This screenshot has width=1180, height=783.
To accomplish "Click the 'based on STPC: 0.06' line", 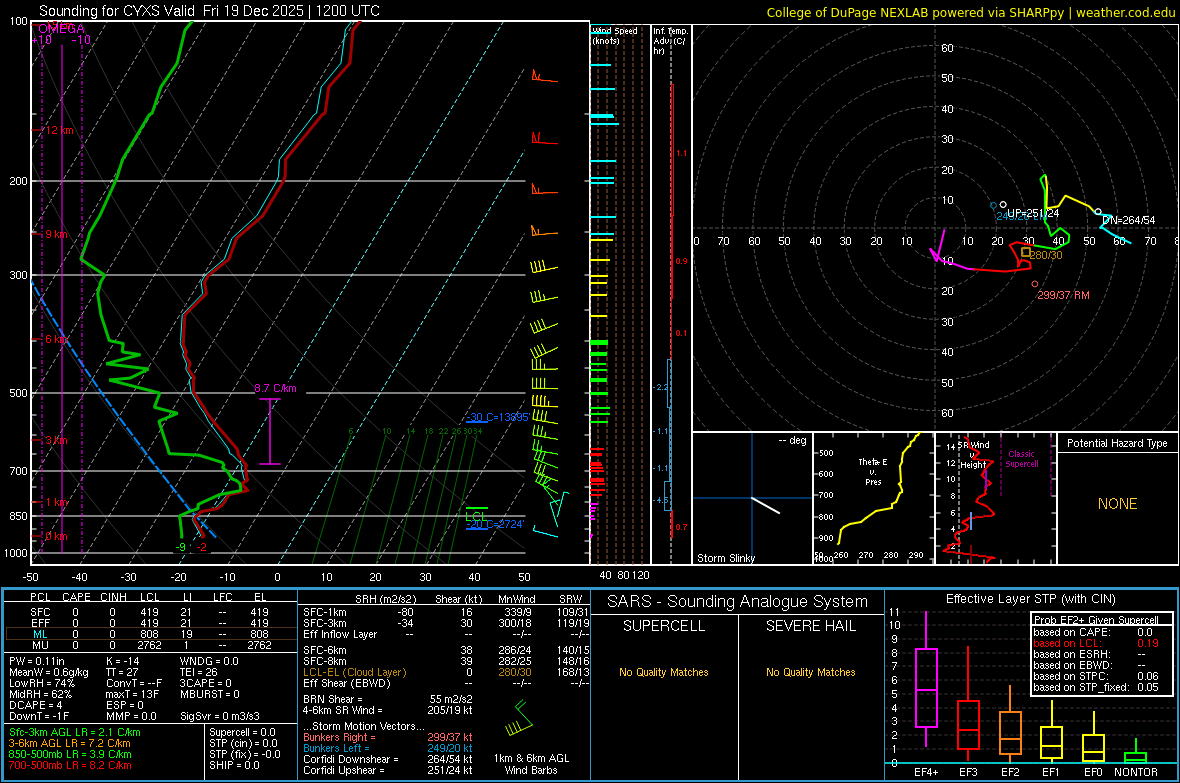I will click(x=1096, y=676).
